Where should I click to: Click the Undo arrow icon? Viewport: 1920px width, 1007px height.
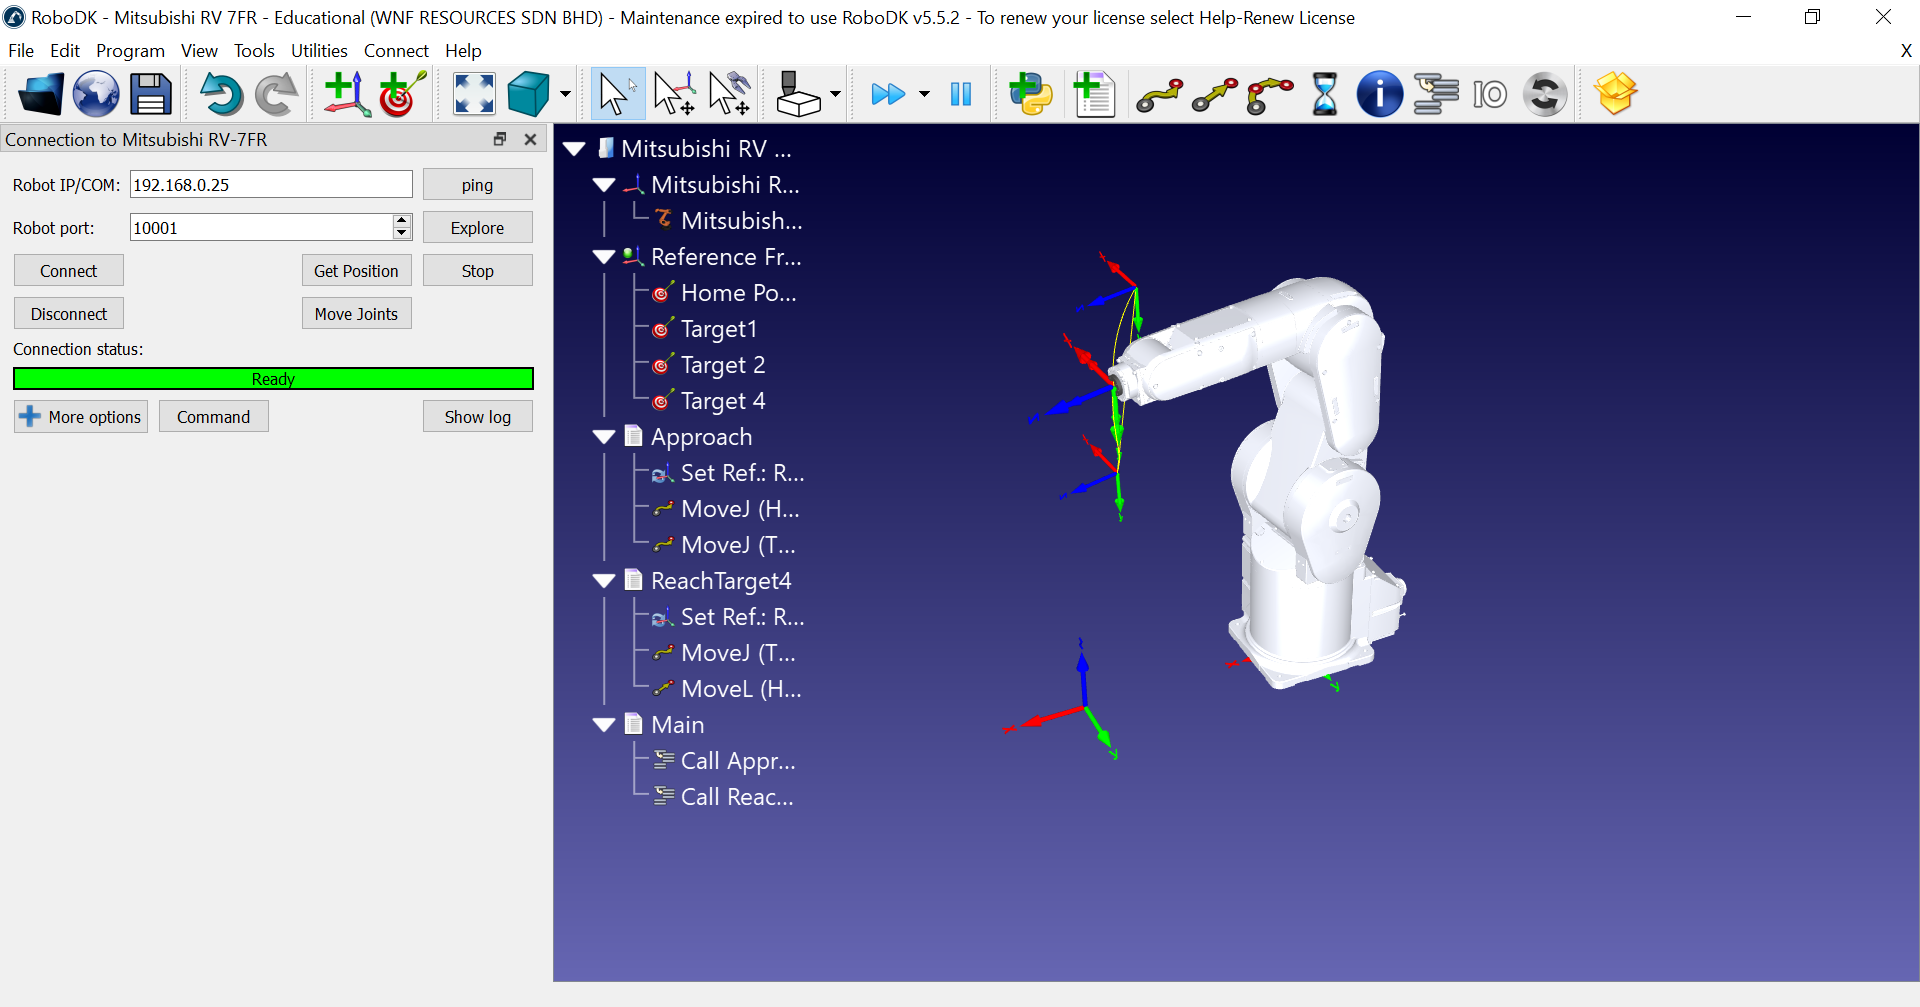[x=221, y=95]
